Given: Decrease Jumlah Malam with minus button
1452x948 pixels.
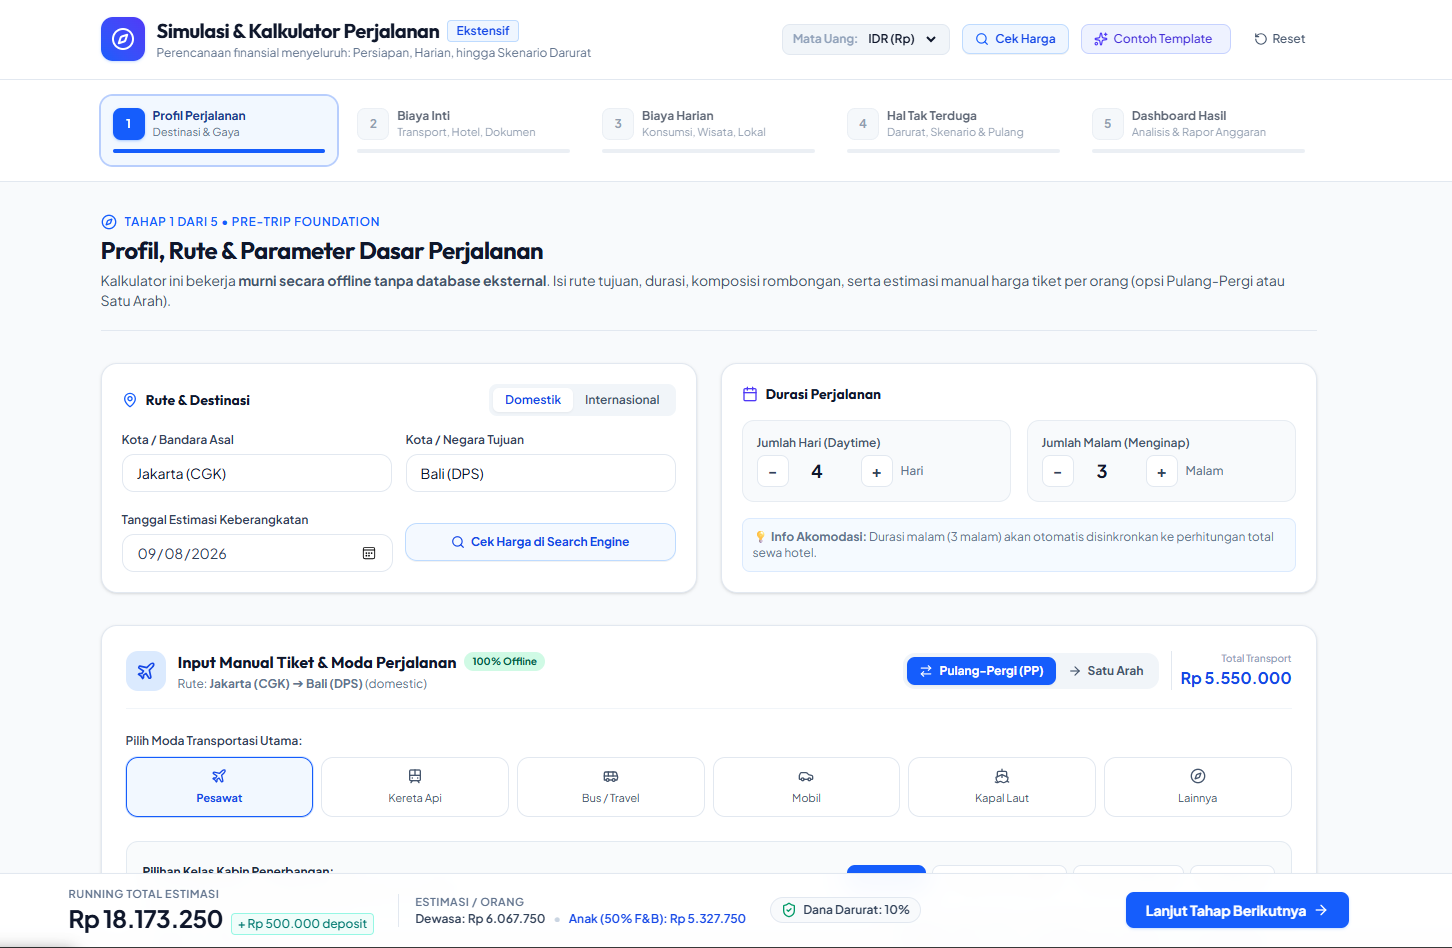Looking at the screenshot, I should pyautogui.click(x=1058, y=472).
